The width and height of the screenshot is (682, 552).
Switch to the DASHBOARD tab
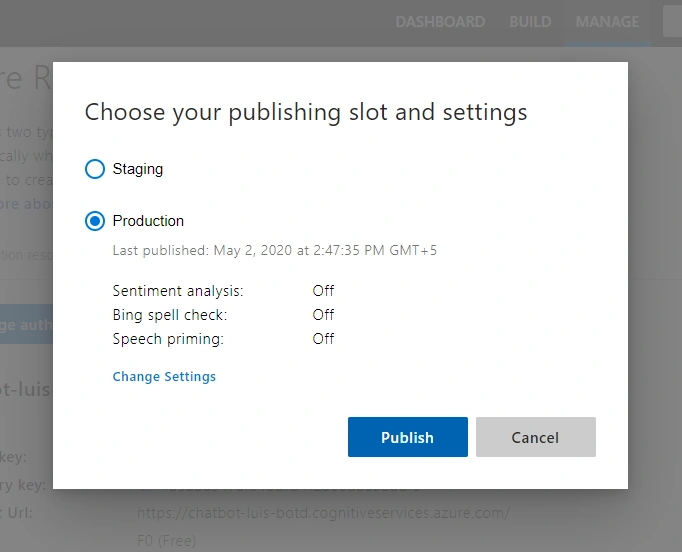pos(440,22)
